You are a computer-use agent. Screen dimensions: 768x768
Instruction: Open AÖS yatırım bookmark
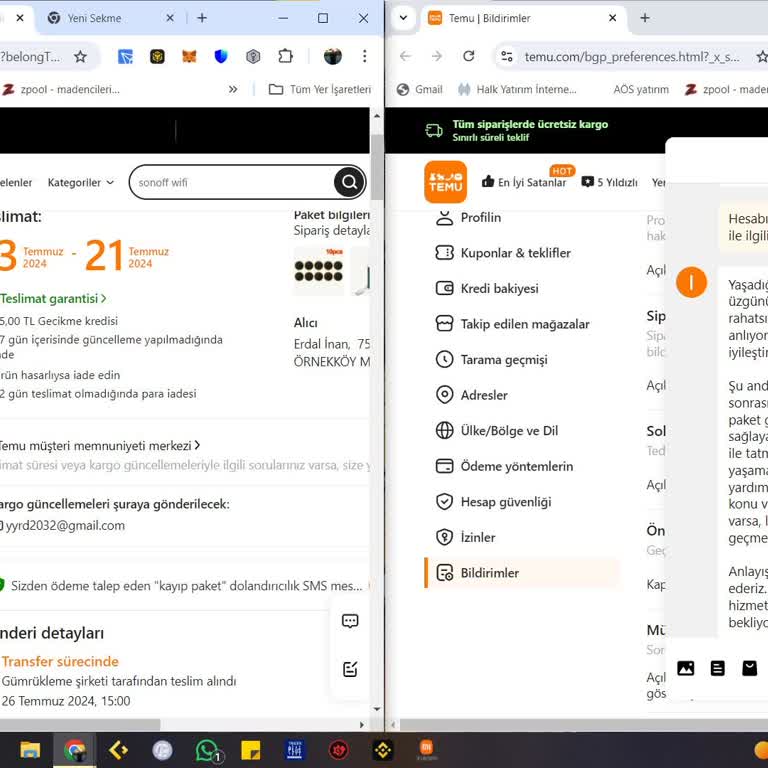tap(641, 89)
